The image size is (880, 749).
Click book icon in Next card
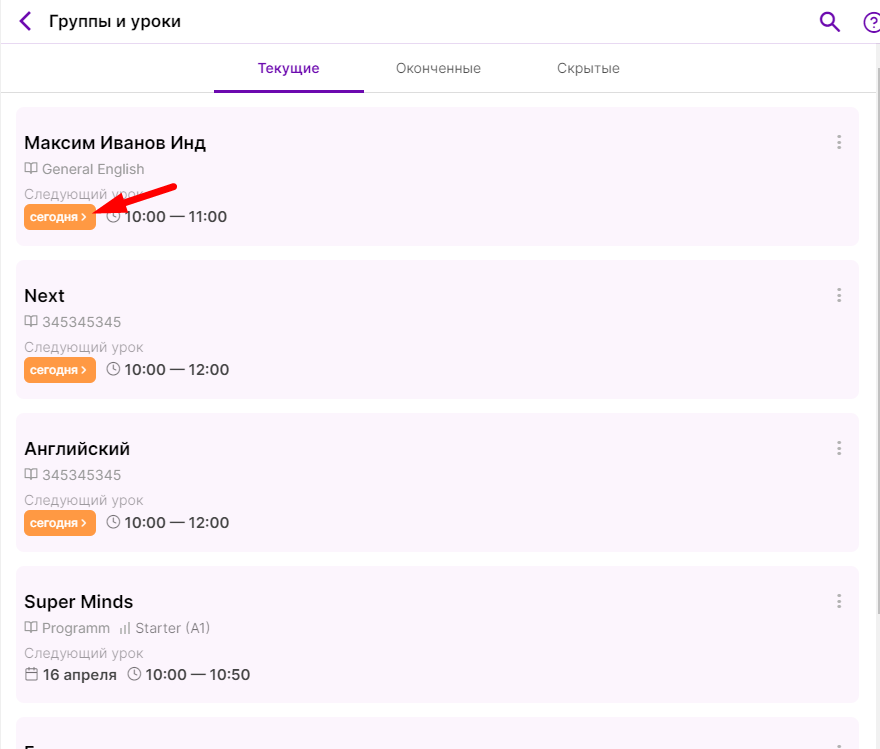(31, 321)
